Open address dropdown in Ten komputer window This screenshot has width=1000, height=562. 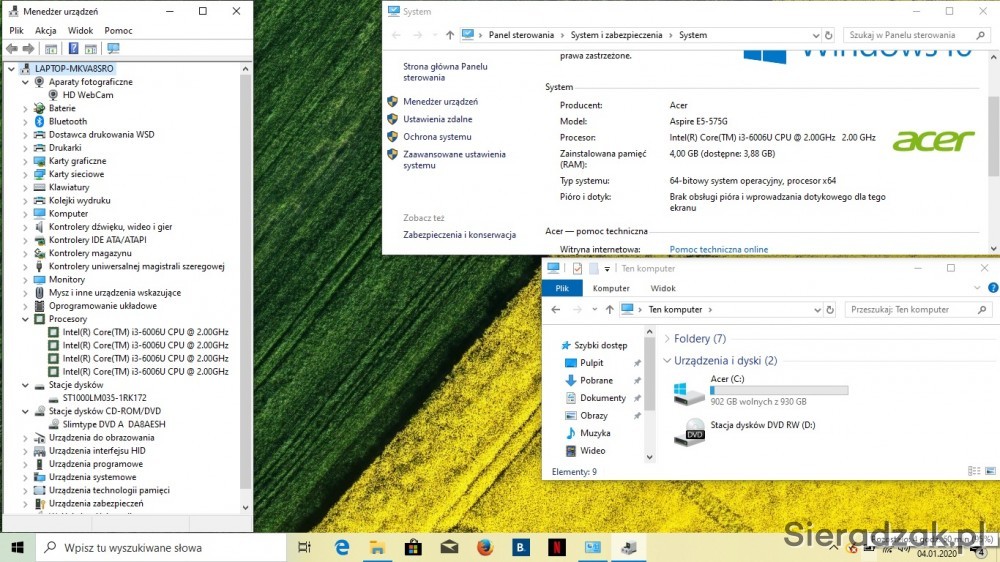[816, 309]
